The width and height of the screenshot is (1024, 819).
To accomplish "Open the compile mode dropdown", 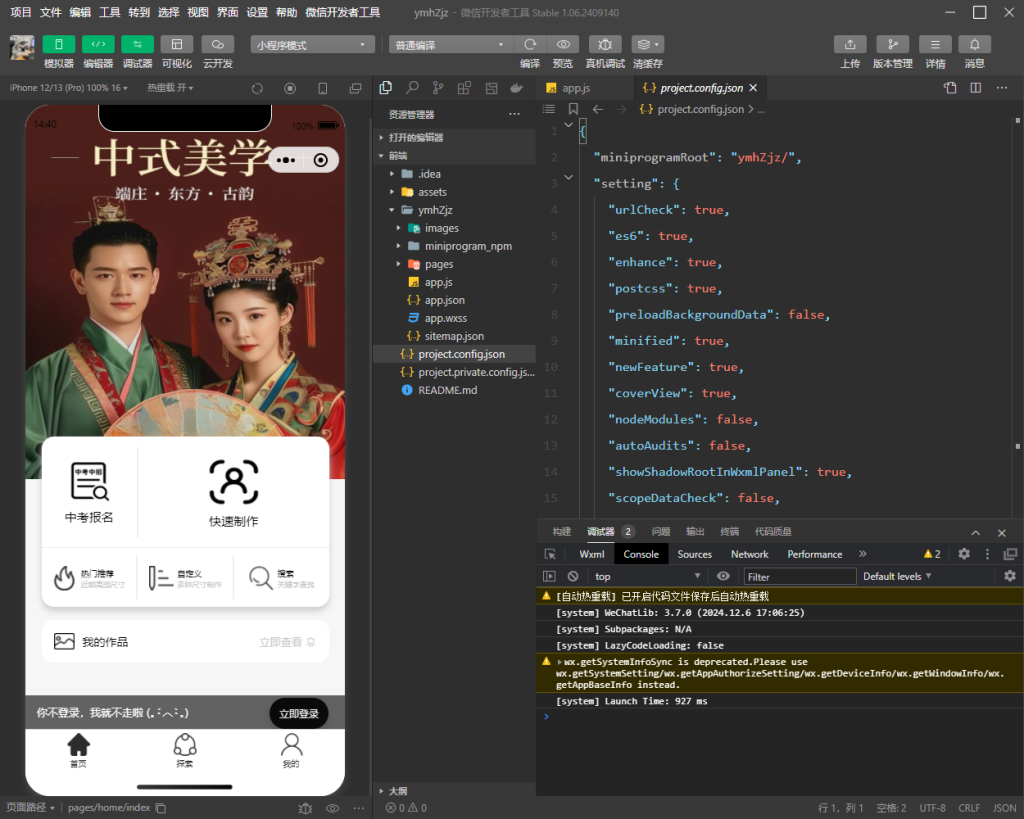I will (451, 44).
